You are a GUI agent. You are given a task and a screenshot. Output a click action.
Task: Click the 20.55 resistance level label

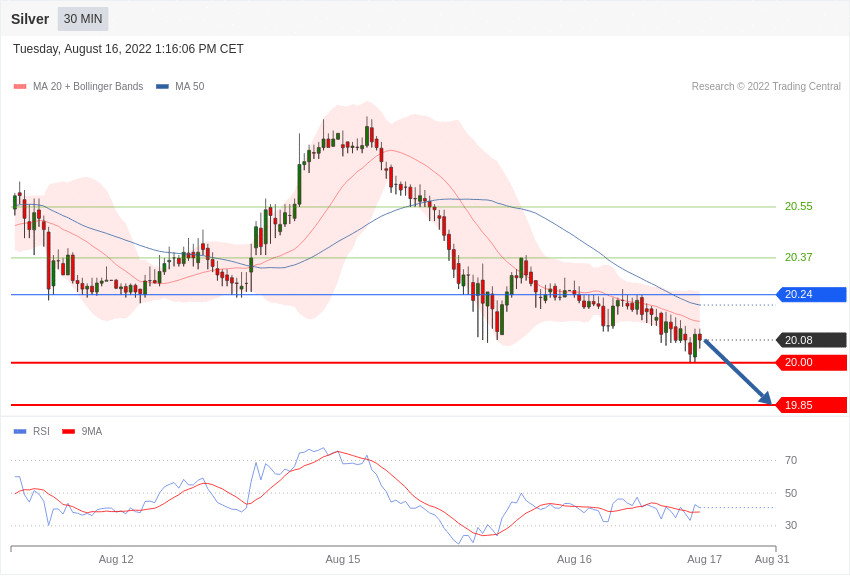799,206
